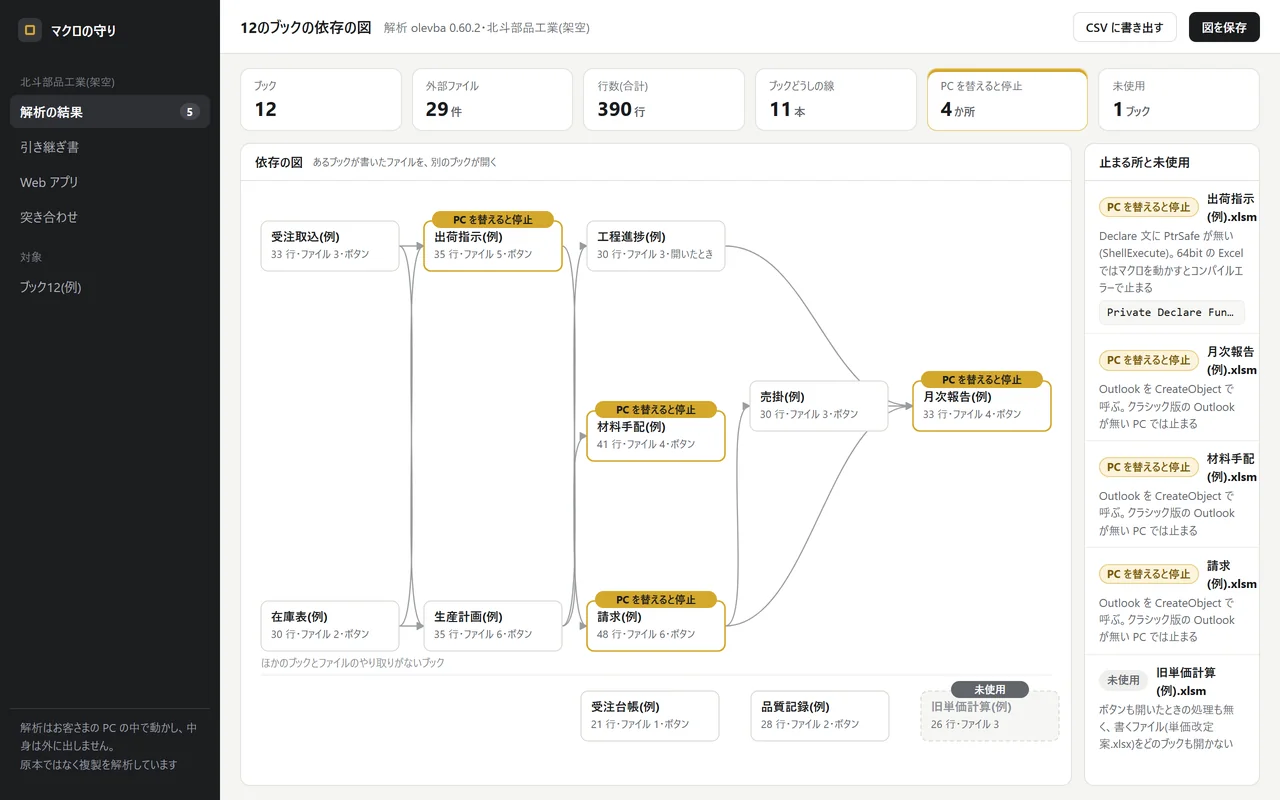Open 月次報告(例).xlsm issue in right panel

click(x=1172, y=388)
